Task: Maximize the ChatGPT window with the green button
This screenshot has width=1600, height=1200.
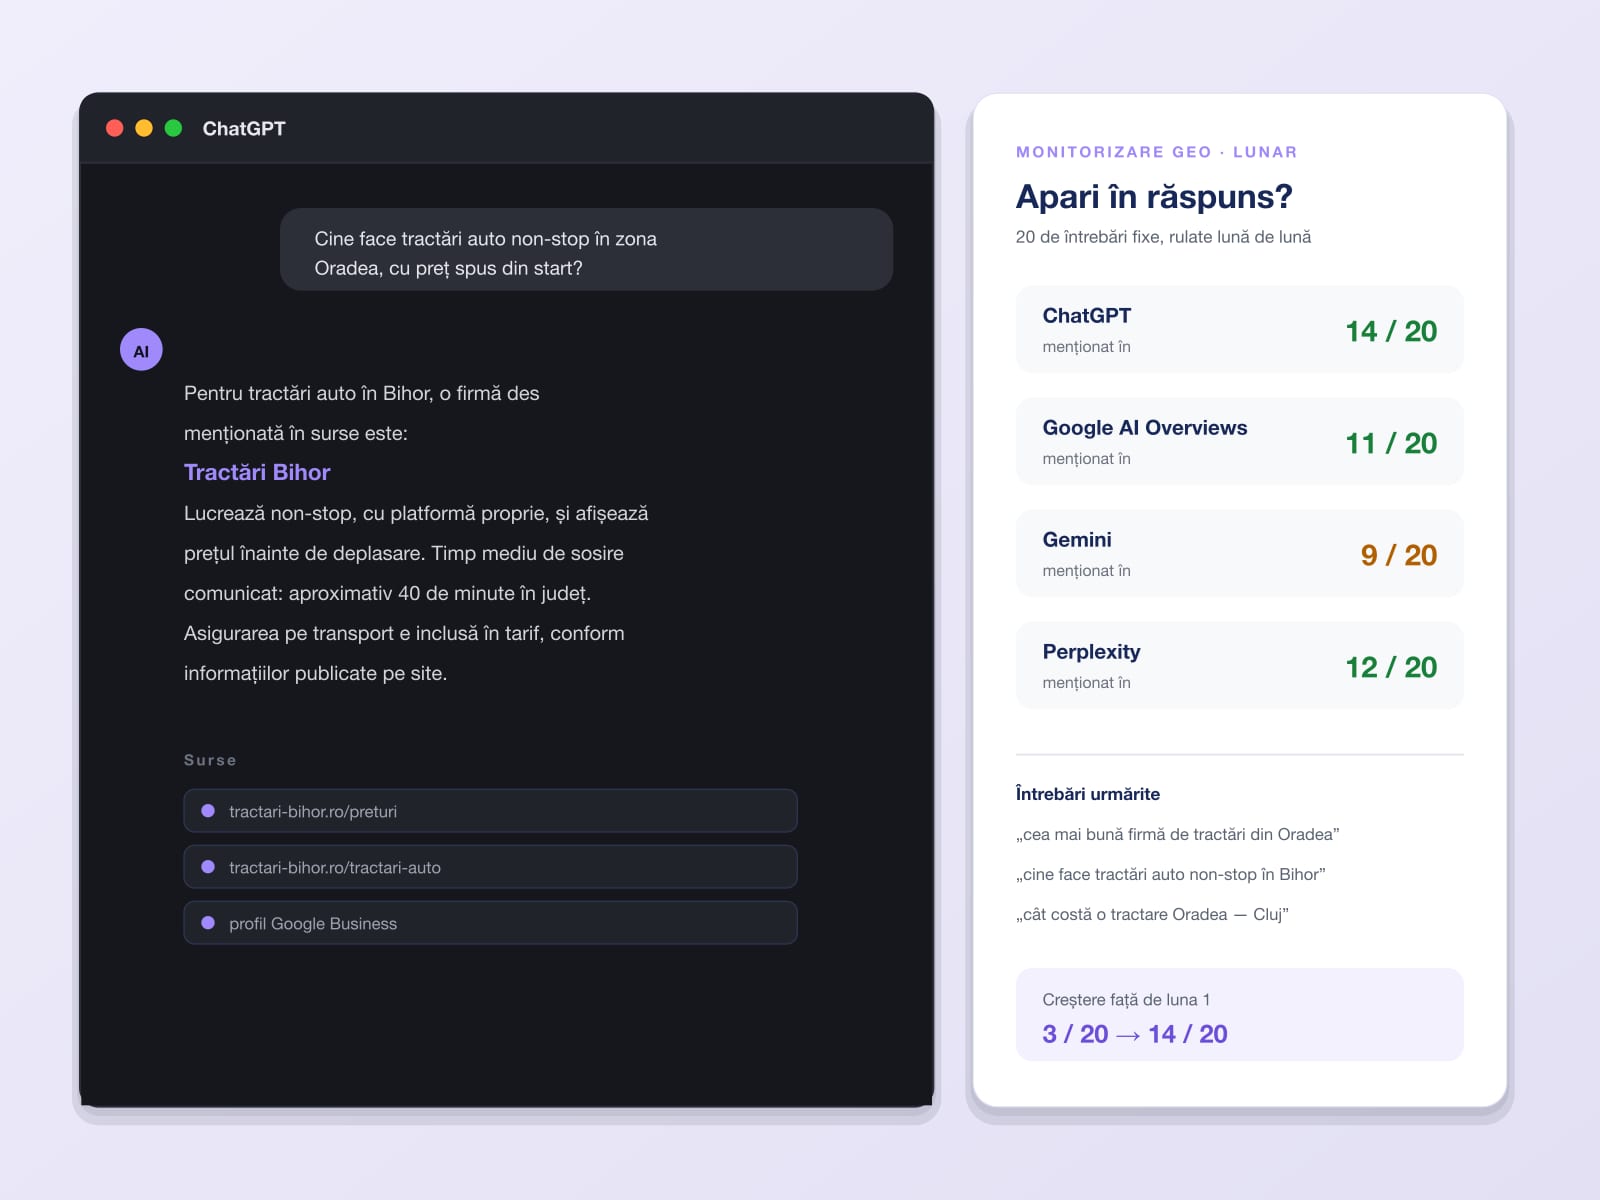Action: tap(173, 128)
